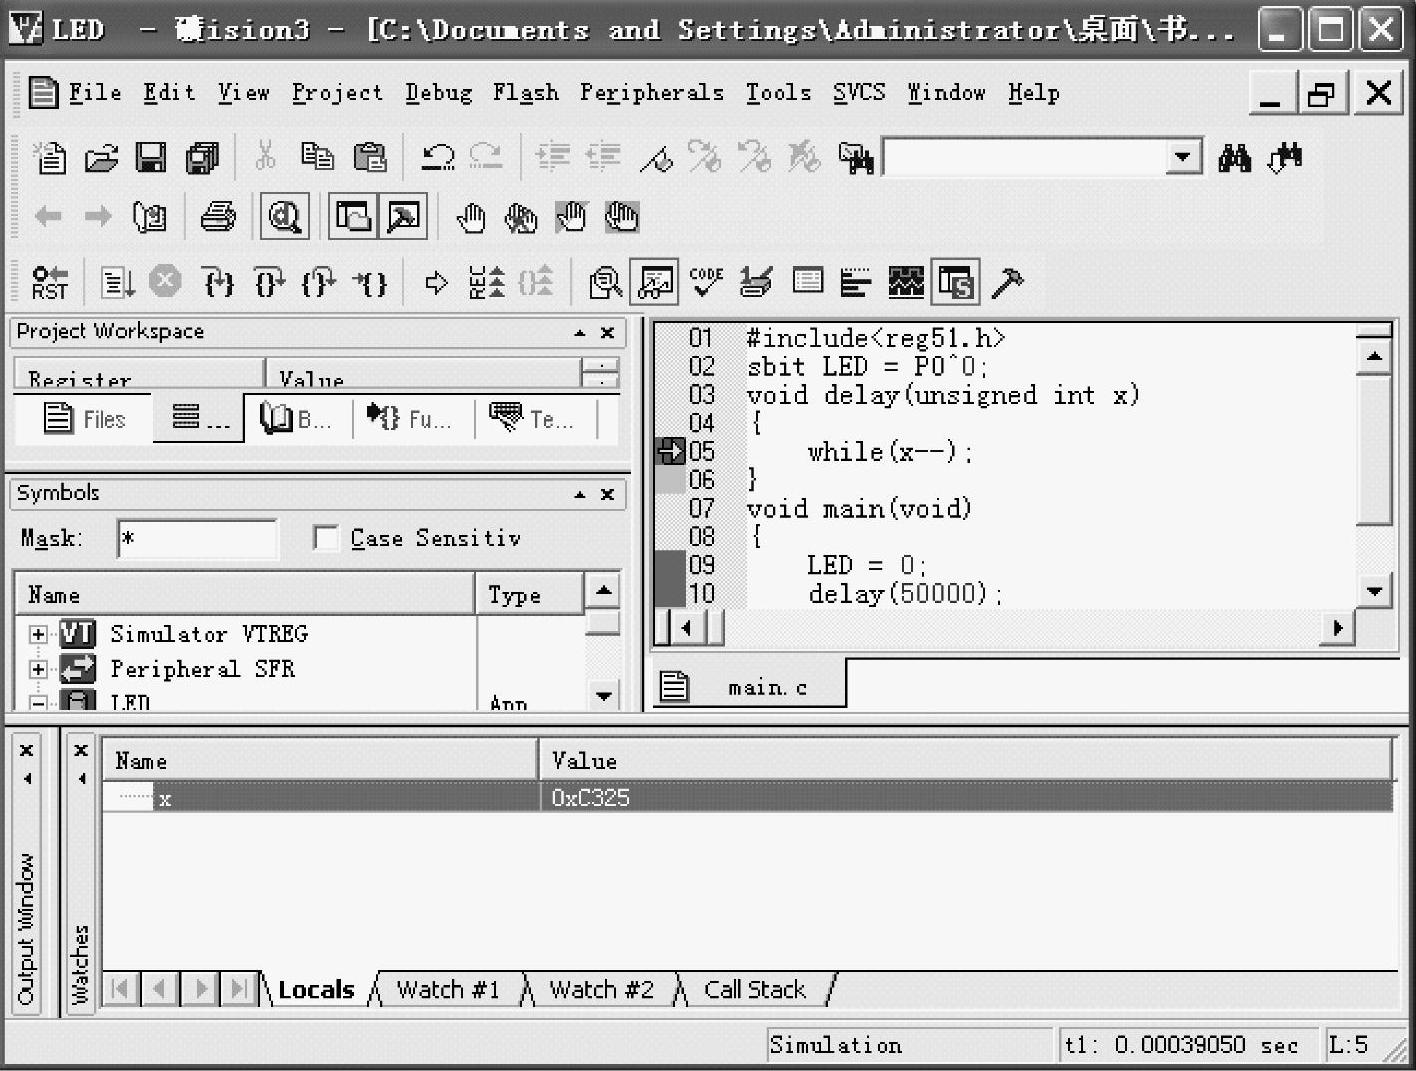Copy the selection with the Copy icon

[318, 156]
